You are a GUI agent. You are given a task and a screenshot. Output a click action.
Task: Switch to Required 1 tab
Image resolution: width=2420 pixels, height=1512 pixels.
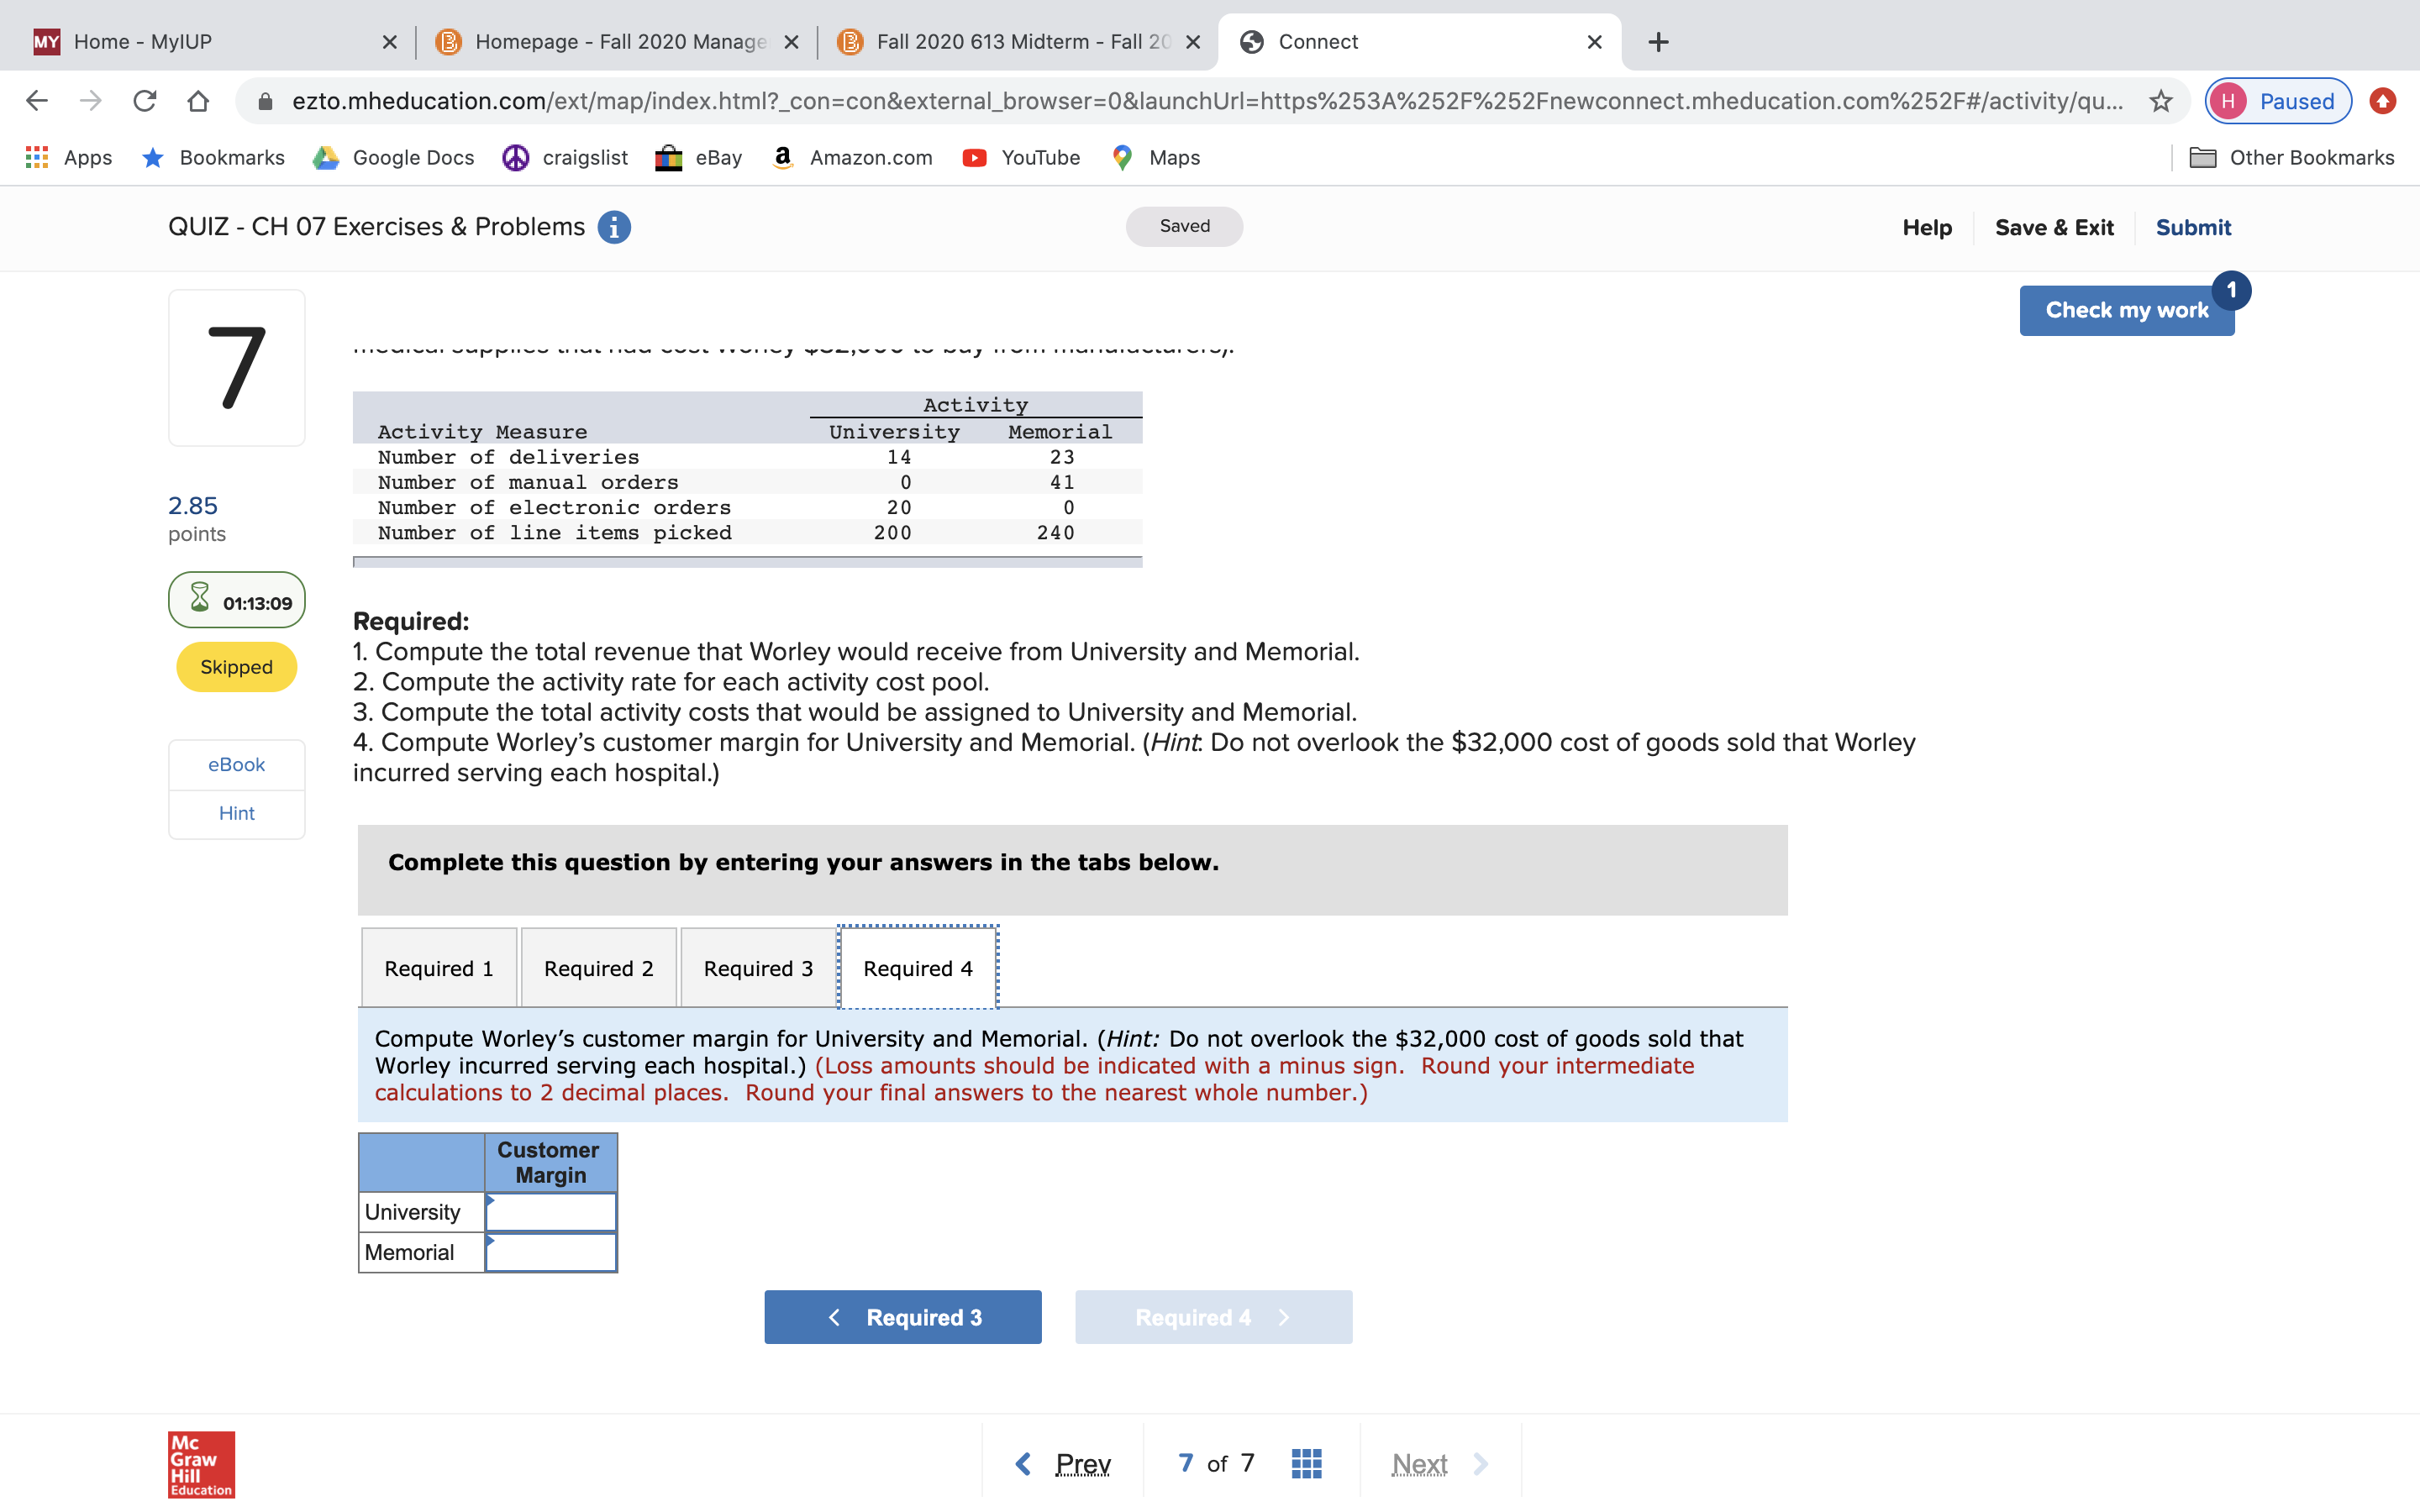point(439,968)
